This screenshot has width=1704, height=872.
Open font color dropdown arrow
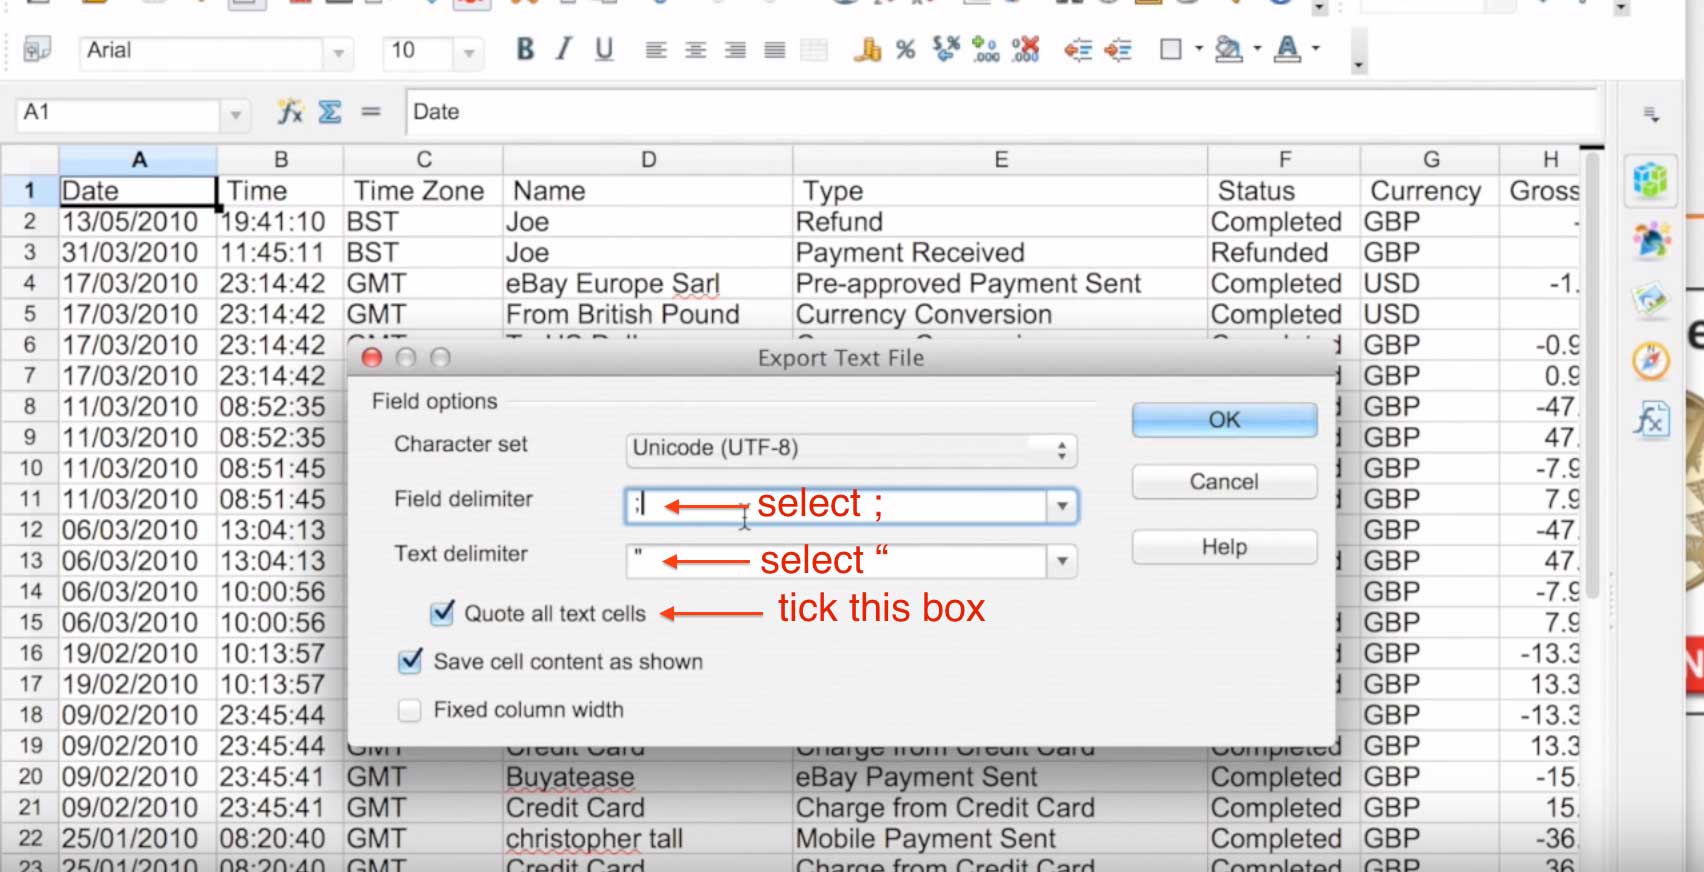(1316, 49)
